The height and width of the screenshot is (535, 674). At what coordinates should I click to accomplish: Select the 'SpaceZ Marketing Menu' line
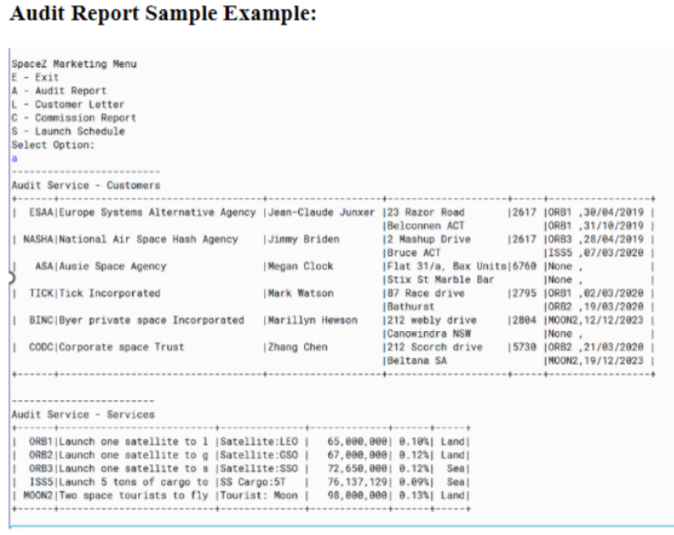coord(74,64)
